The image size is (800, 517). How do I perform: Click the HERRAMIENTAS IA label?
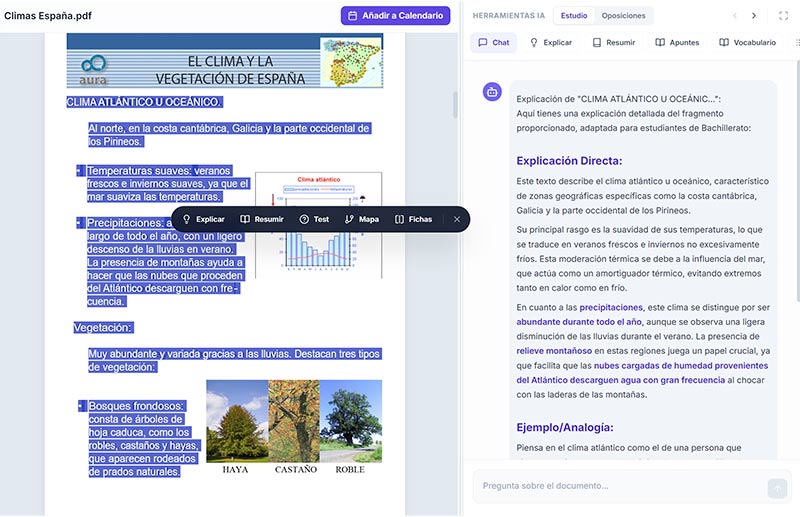click(x=509, y=16)
